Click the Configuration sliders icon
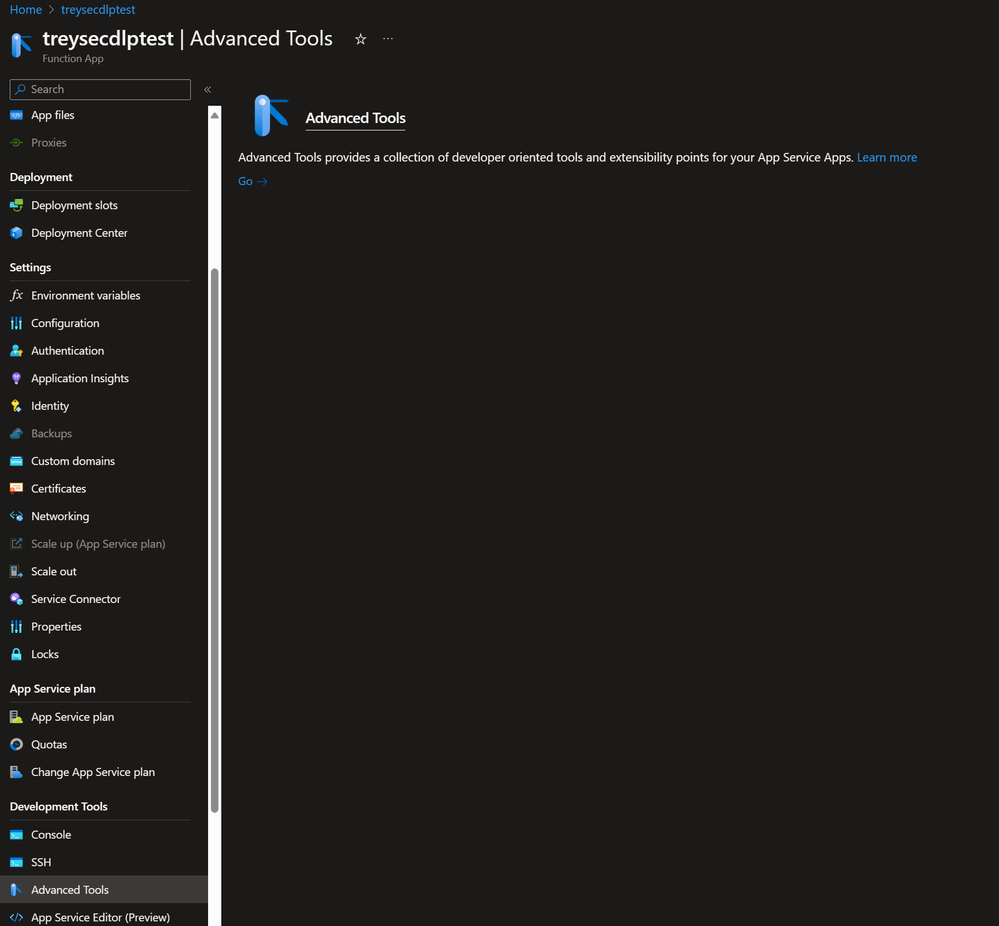Screen dimensions: 999x926 point(17,323)
